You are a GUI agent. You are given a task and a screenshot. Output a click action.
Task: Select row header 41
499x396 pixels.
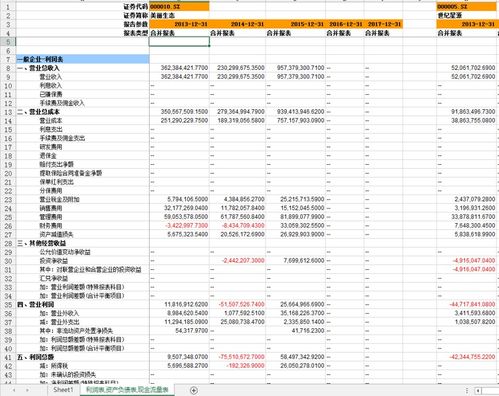click(x=8, y=357)
